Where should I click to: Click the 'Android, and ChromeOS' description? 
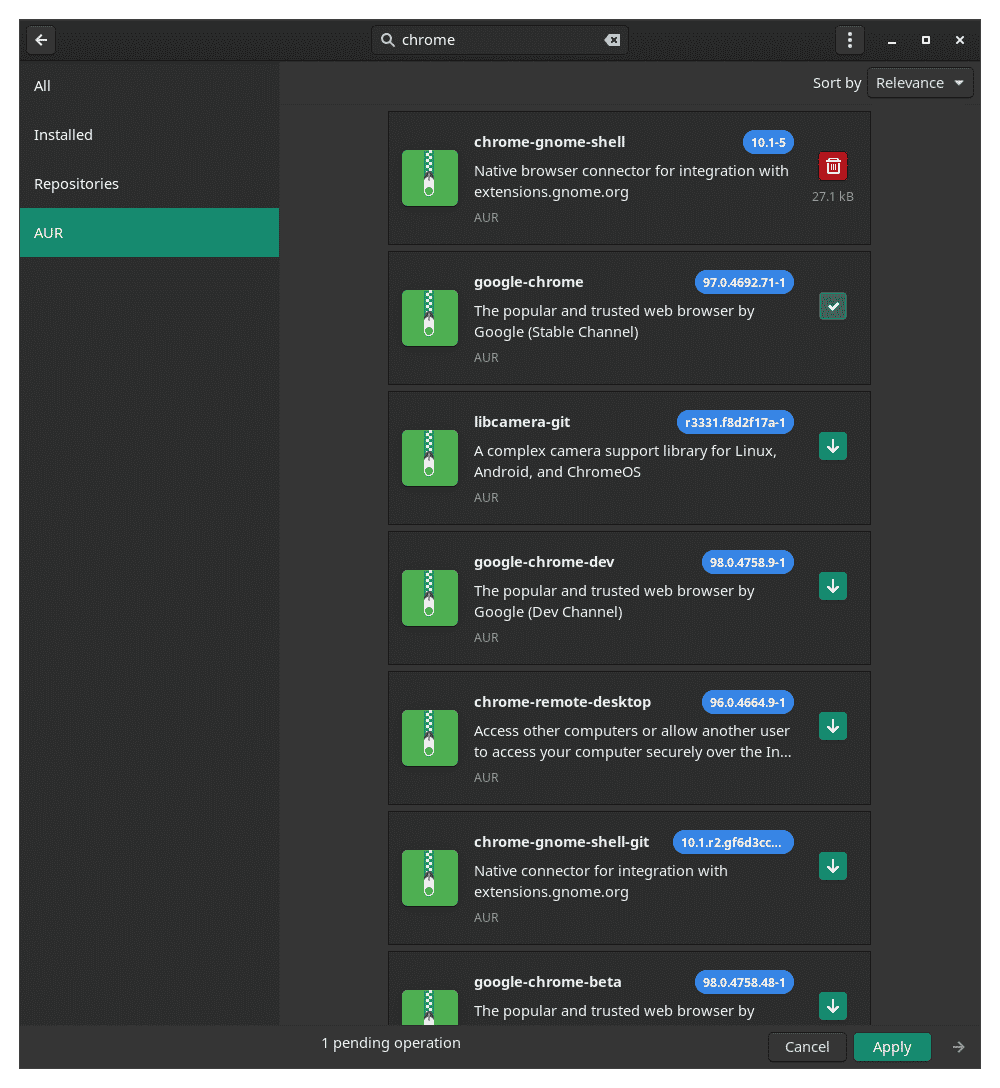(557, 472)
